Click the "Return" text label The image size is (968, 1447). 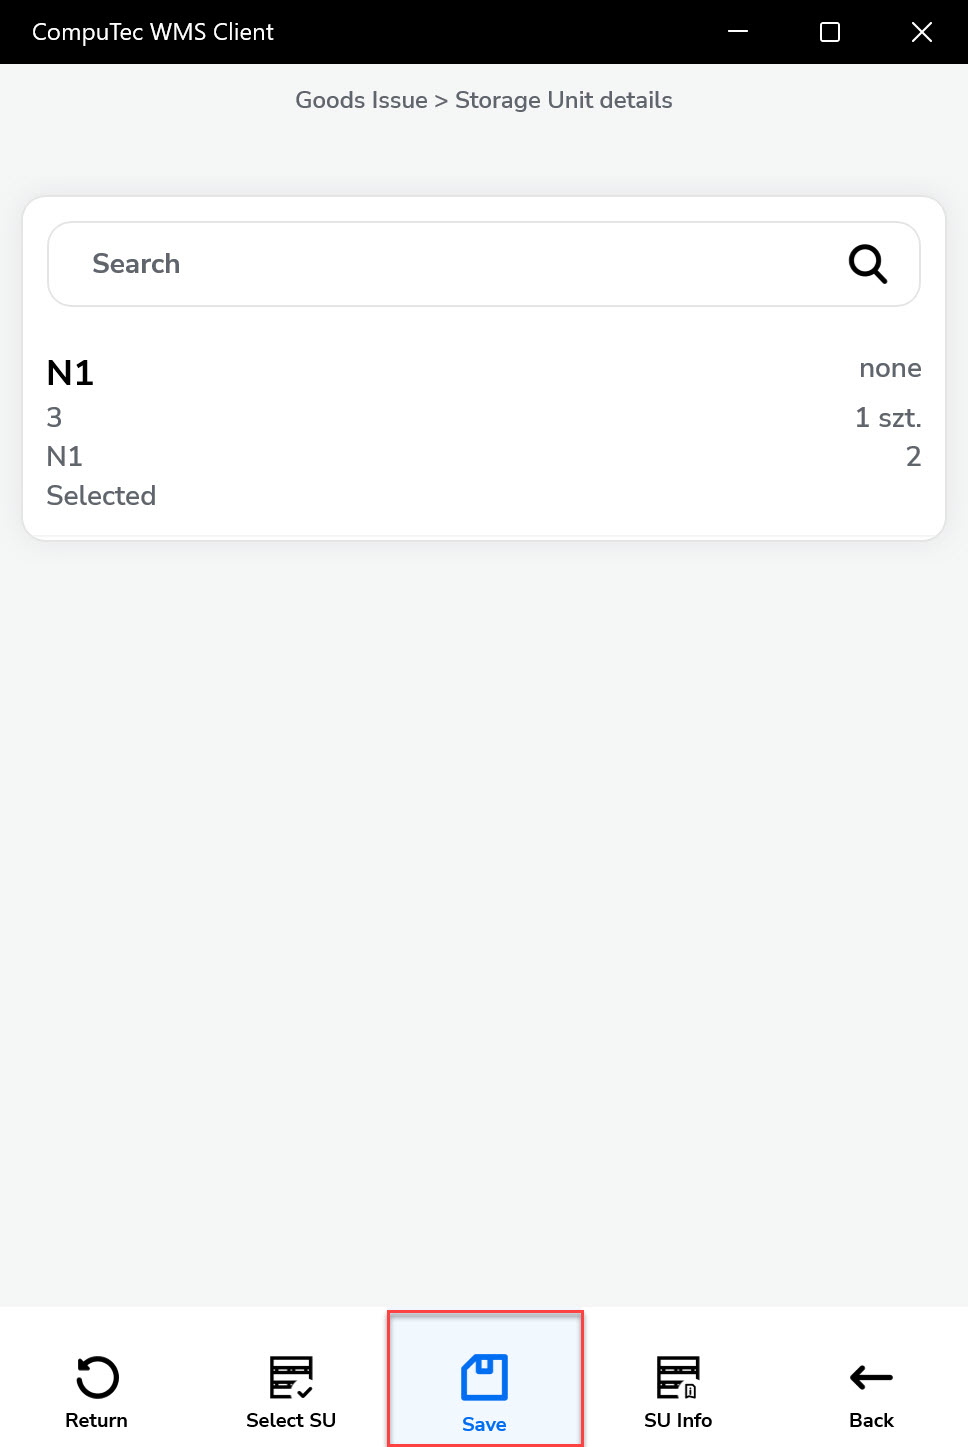(x=96, y=1420)
